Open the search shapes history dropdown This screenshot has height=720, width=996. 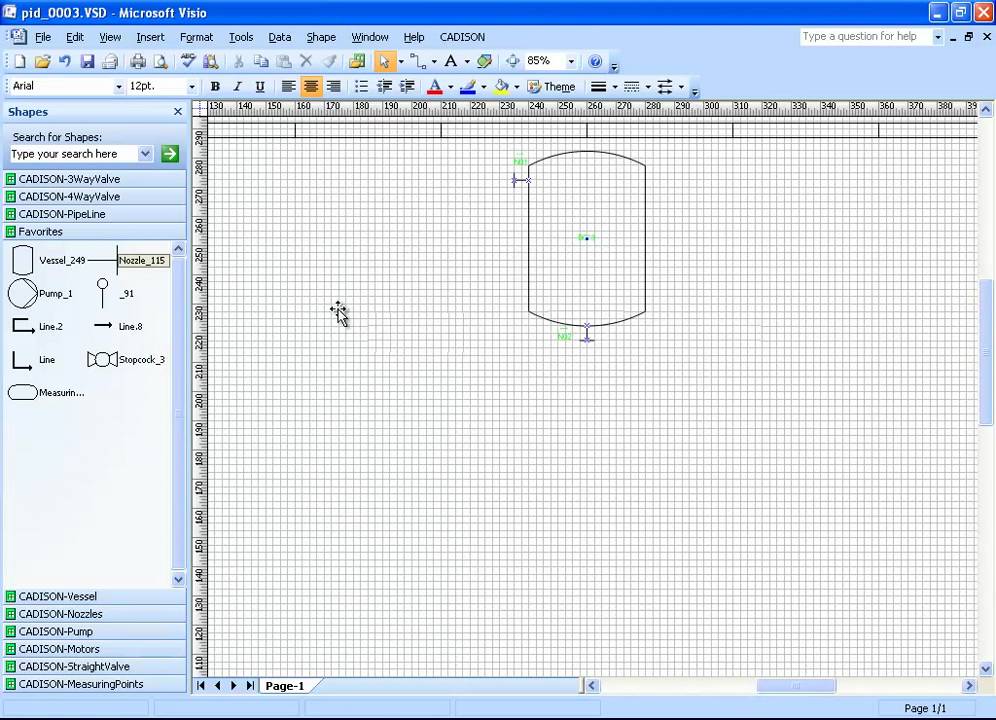point(145,154)
